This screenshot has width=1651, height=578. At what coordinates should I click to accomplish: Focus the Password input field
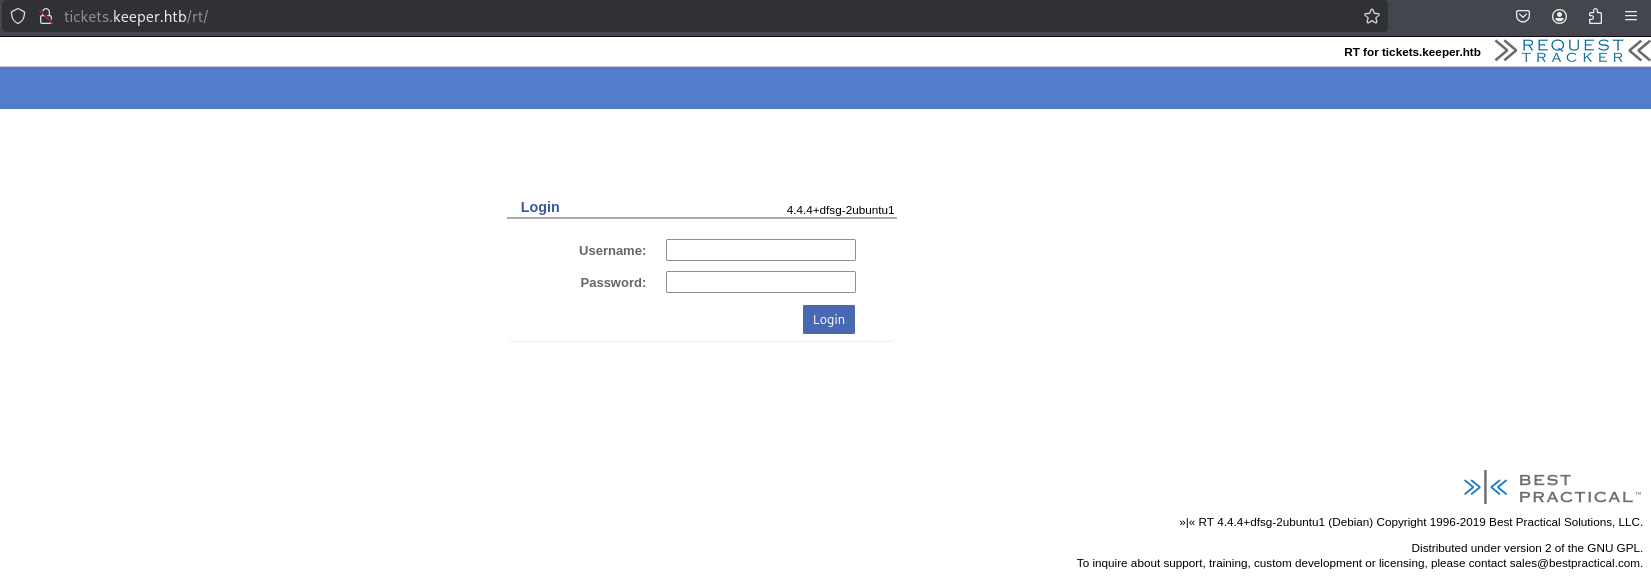click(760, 282)
